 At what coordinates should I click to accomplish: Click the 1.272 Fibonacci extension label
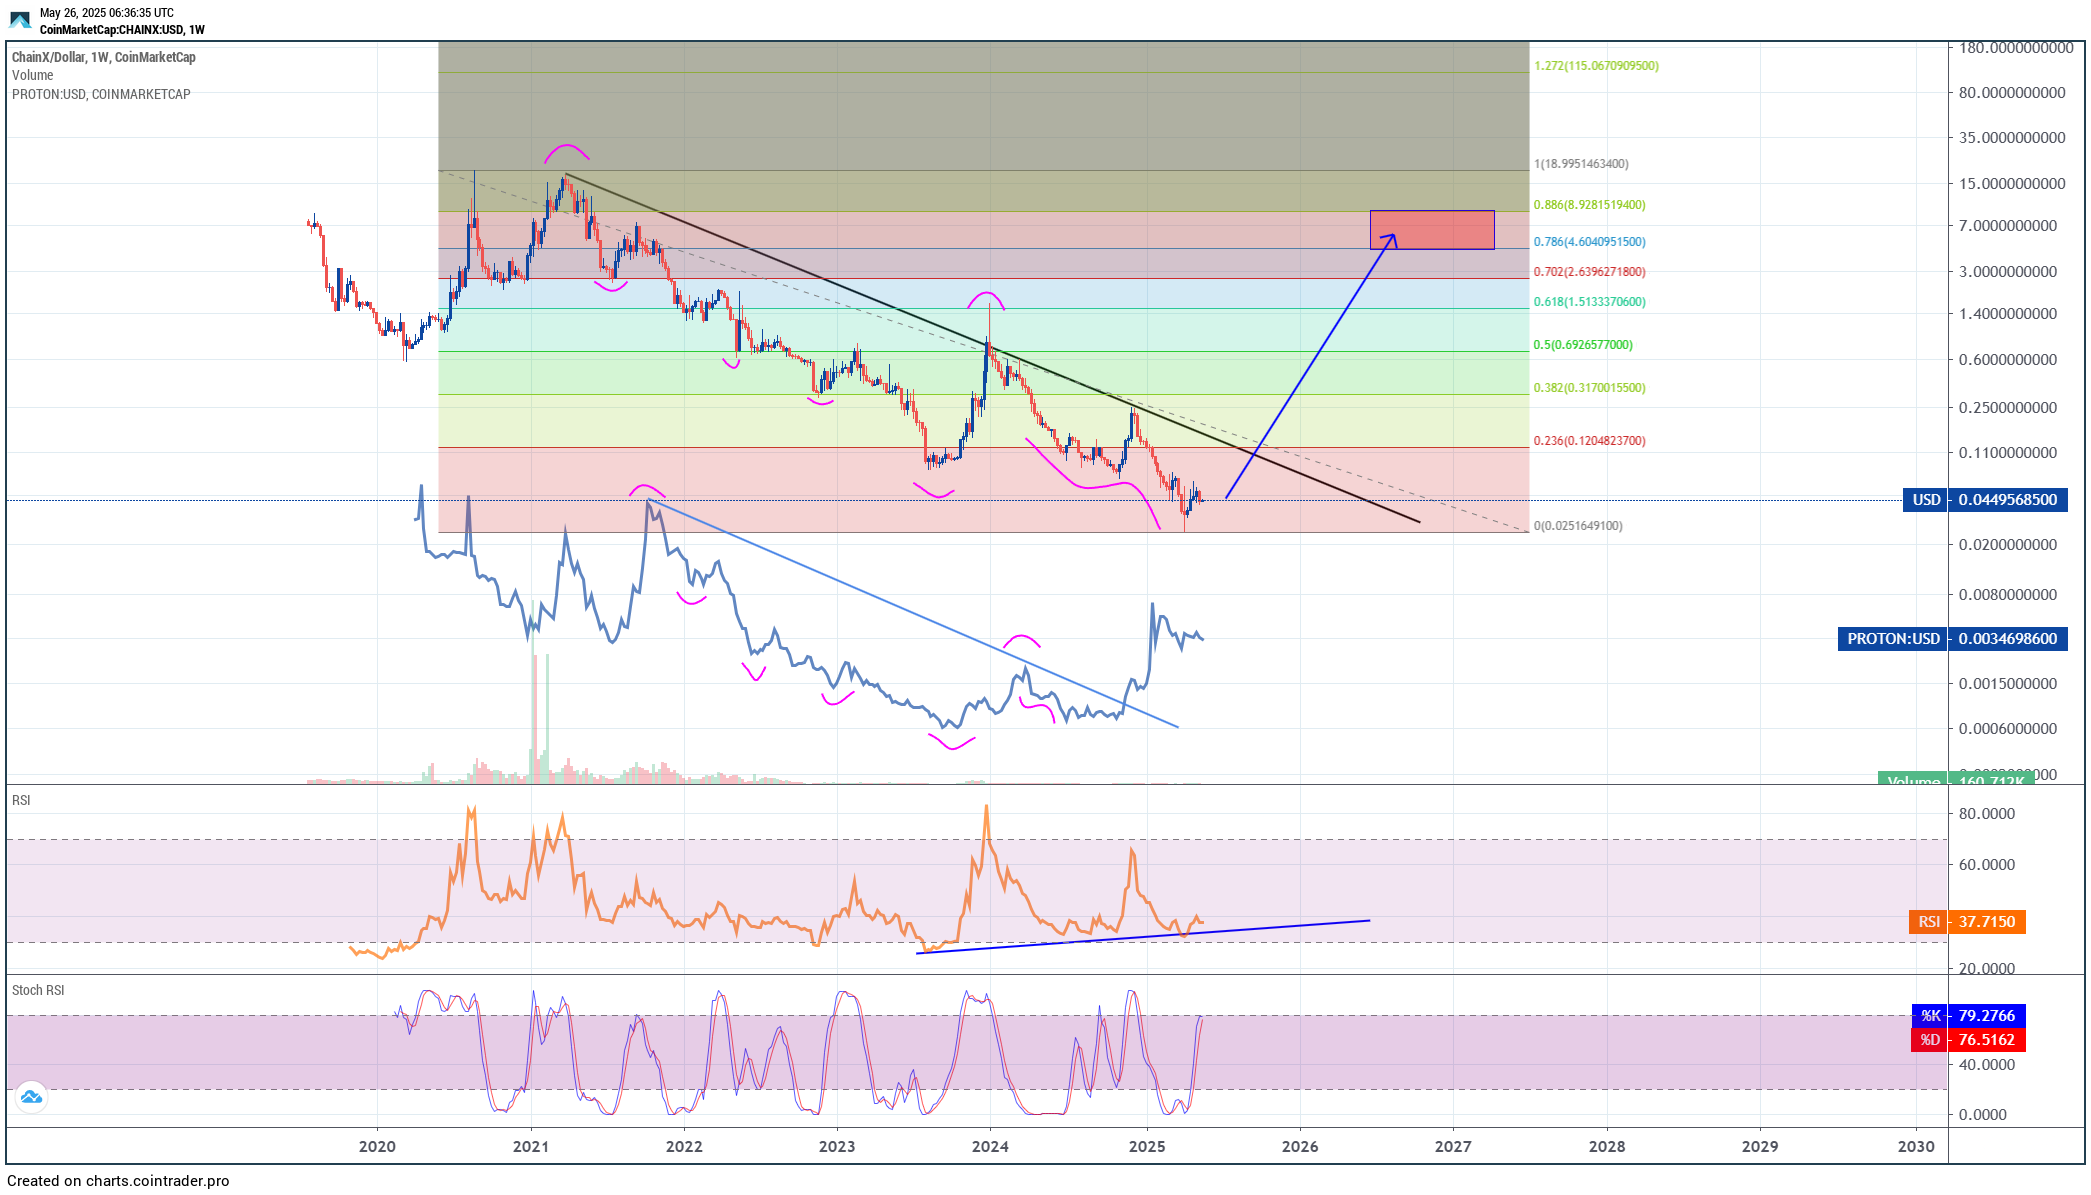tap(1596, 66)
